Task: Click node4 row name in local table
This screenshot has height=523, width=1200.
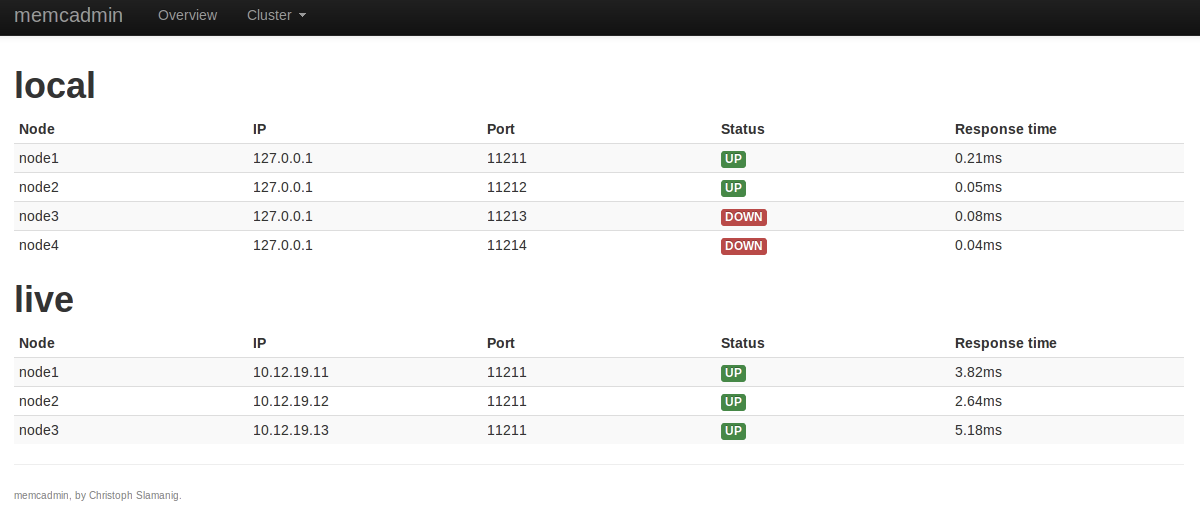Action: 39,245
